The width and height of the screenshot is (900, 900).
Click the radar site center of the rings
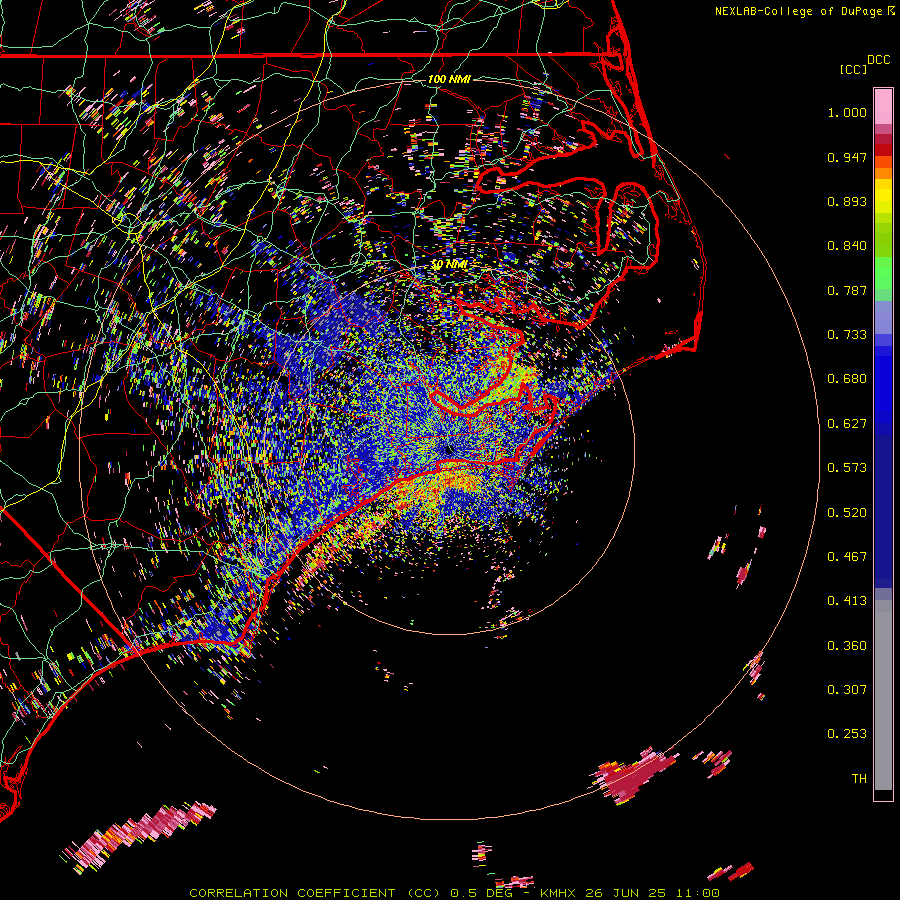pos(449,449)
